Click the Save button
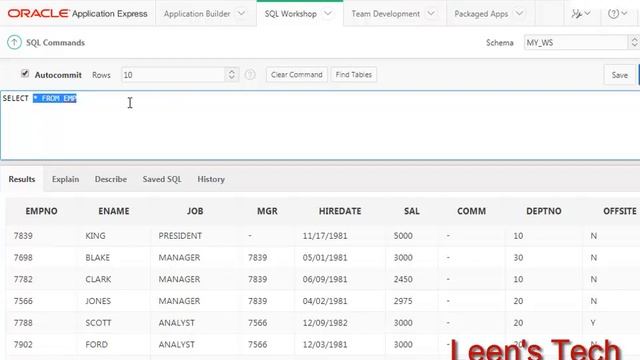The height and width of the screenshot is (360, 640). [619, 75]
